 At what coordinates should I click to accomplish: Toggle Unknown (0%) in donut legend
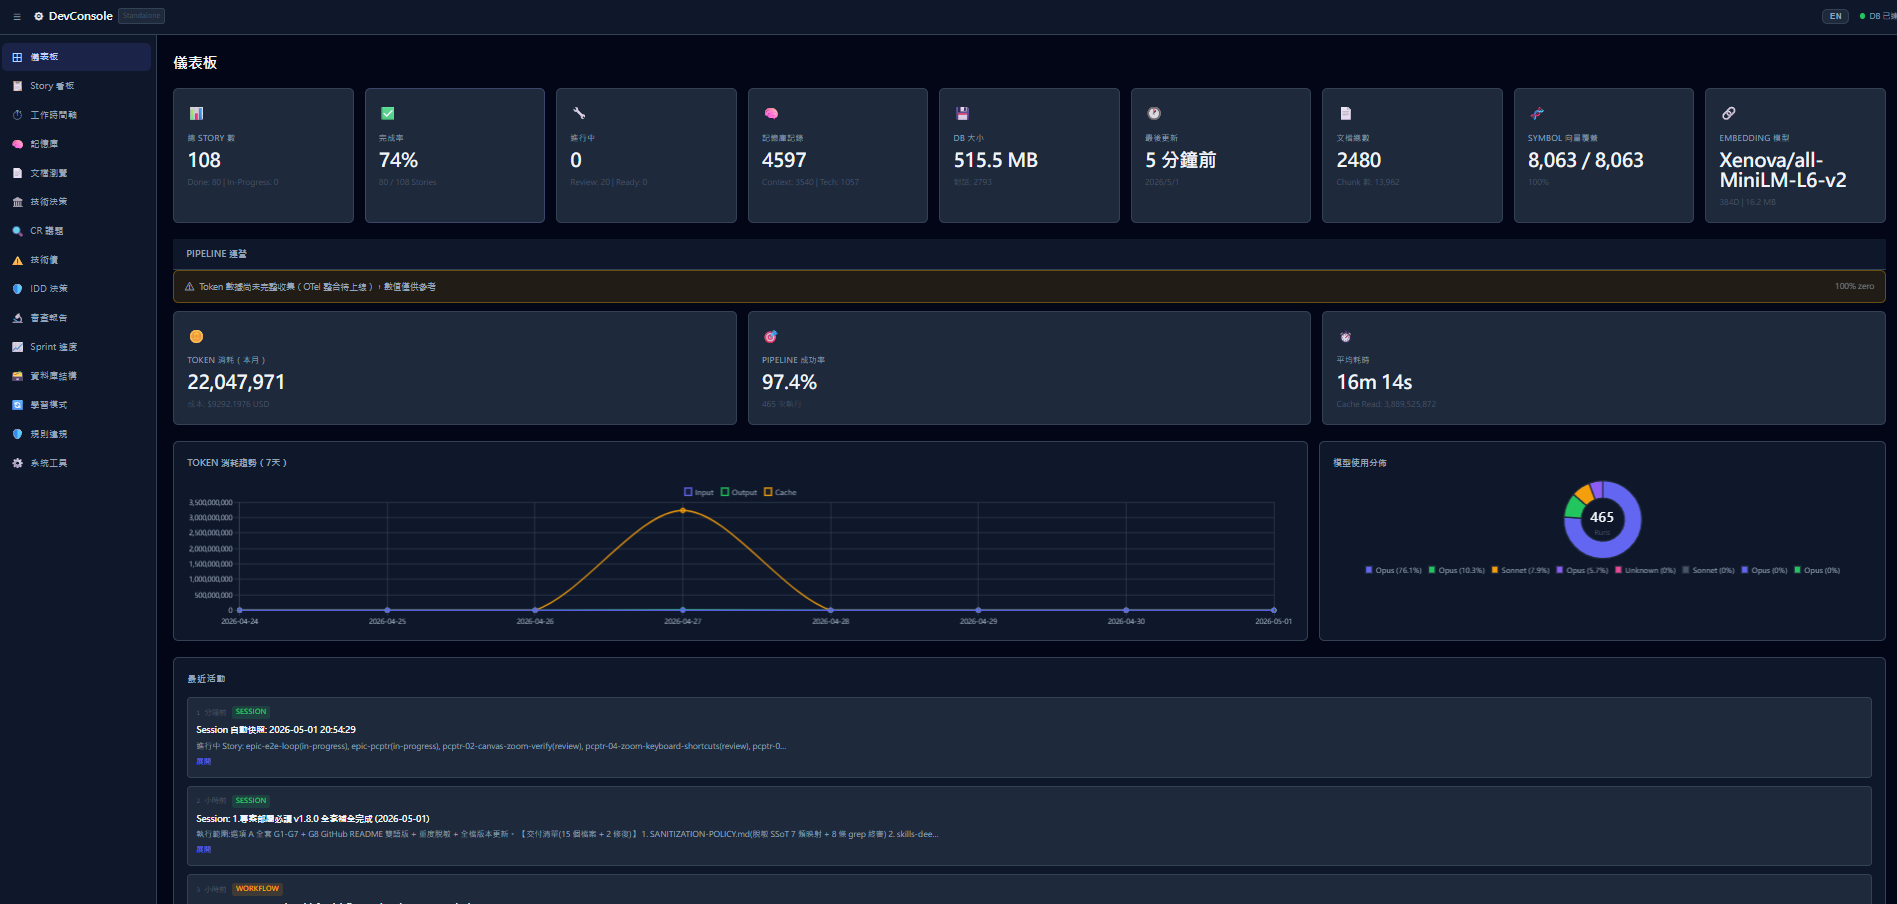[1645, 570]
